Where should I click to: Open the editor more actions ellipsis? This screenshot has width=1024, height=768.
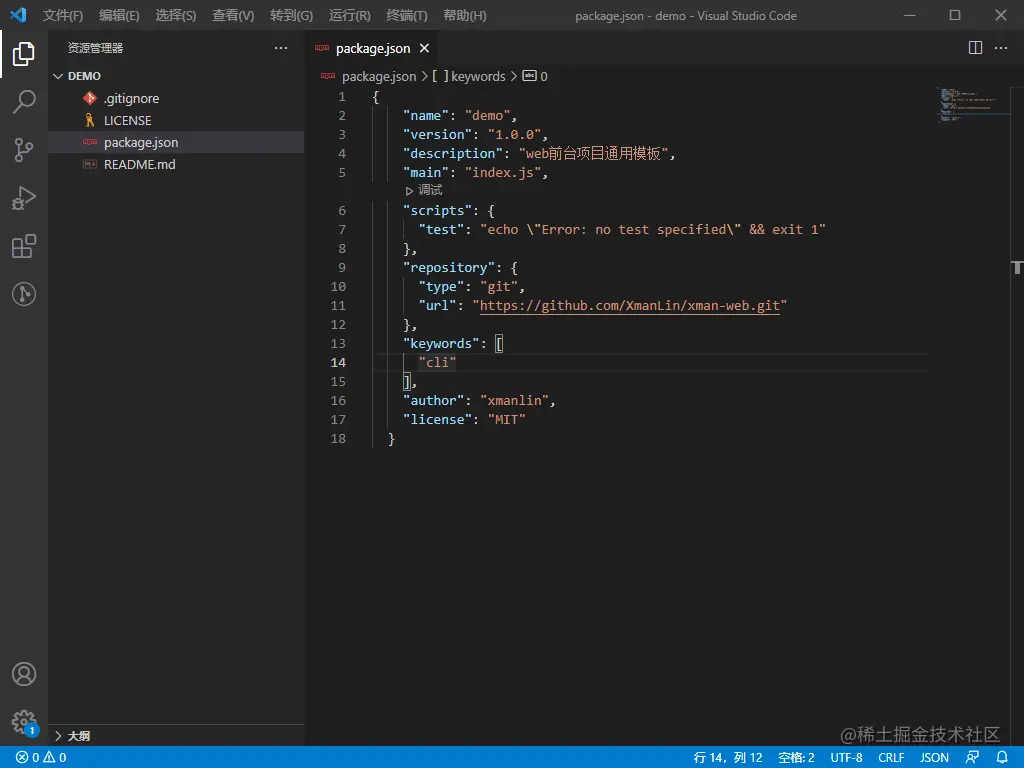tap(1000, 48)
